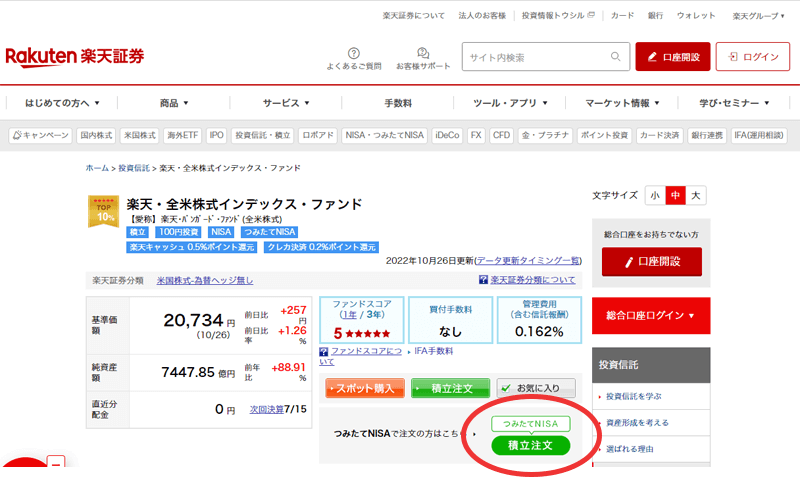
Task: Open データ更新タイミング一覧 link
Action: click(528, 261)
